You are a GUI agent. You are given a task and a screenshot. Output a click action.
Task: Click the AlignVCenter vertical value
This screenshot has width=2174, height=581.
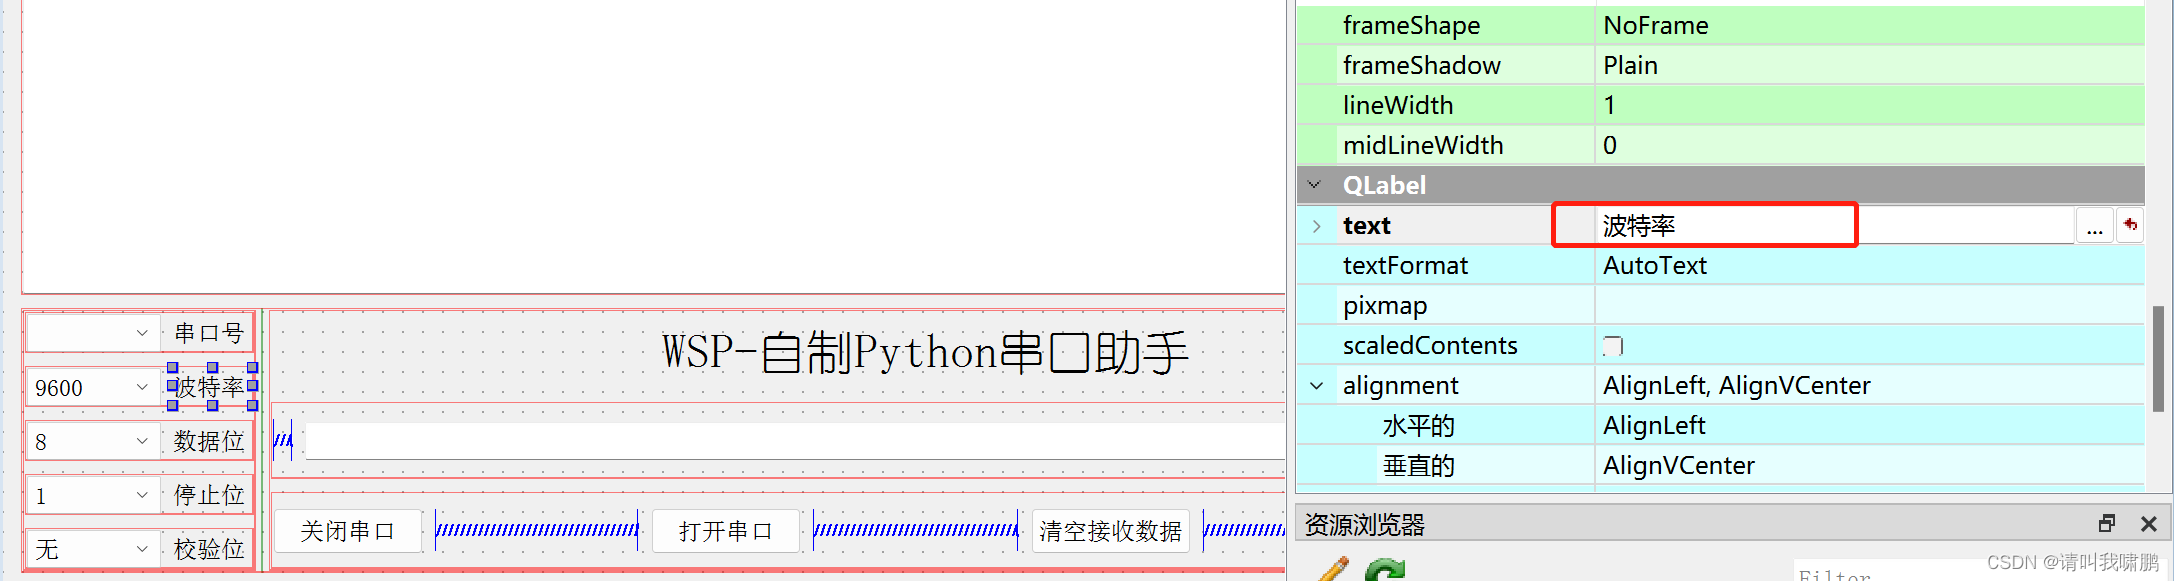click(1679, 465)
